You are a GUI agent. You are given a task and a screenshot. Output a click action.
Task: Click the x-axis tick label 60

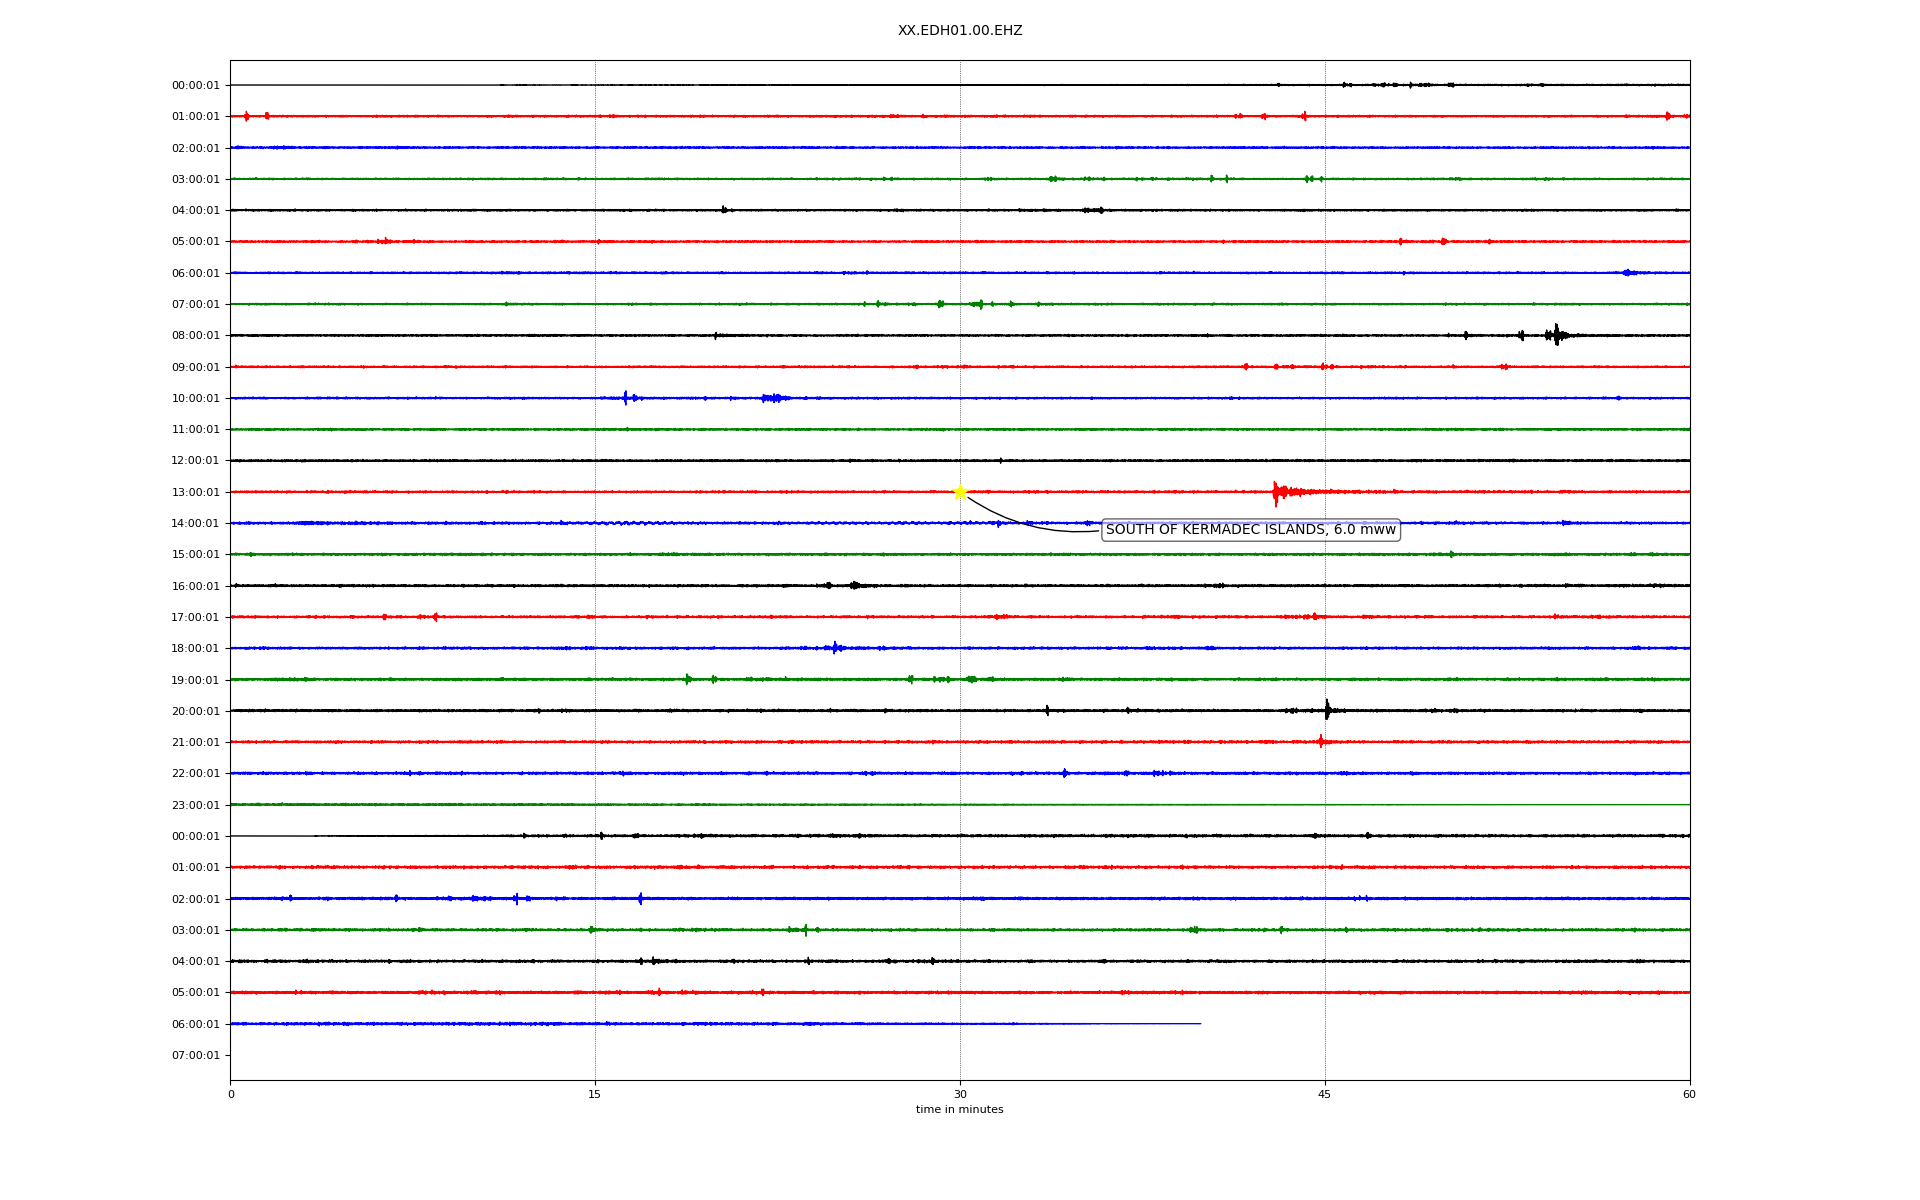coord(1689,1094)
